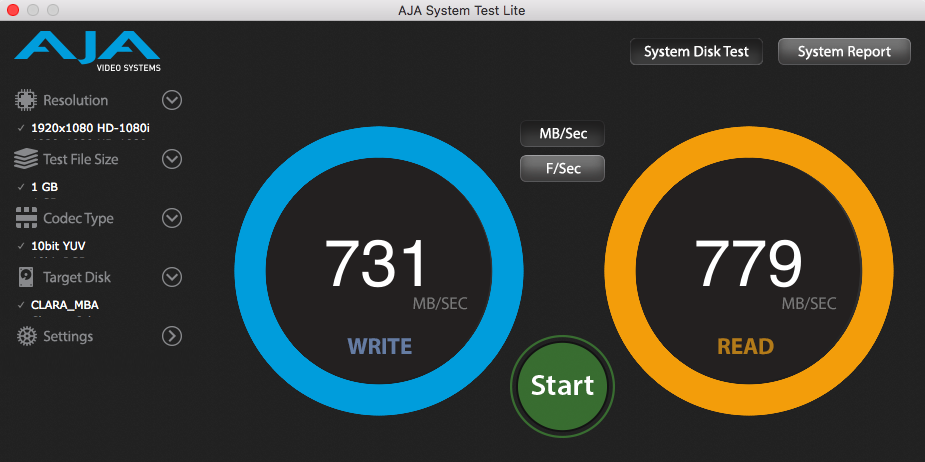Click the Codec Type label

(78, 218)
